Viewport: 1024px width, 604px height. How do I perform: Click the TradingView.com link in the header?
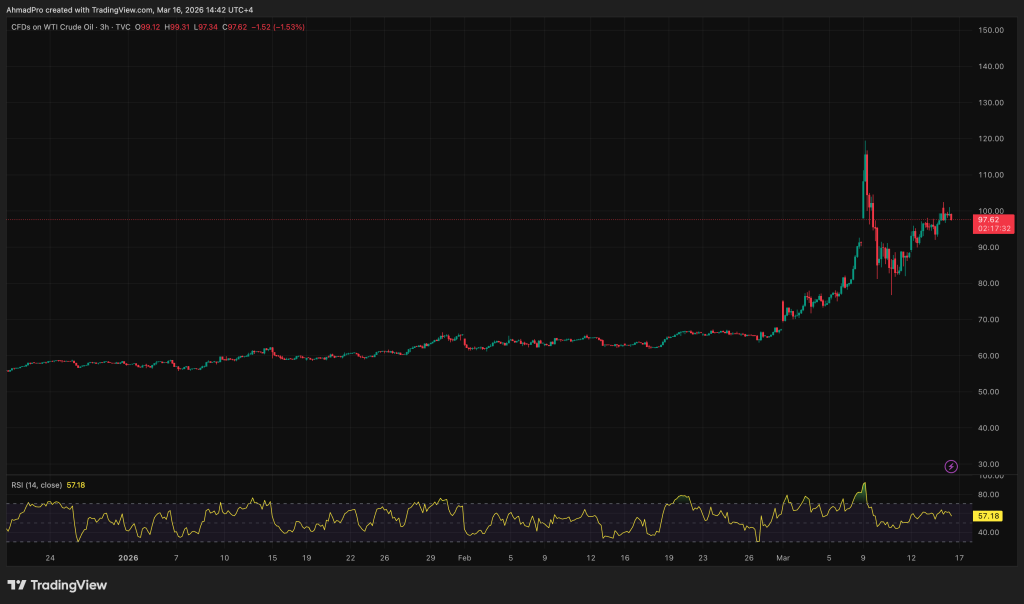click(122, 10)
